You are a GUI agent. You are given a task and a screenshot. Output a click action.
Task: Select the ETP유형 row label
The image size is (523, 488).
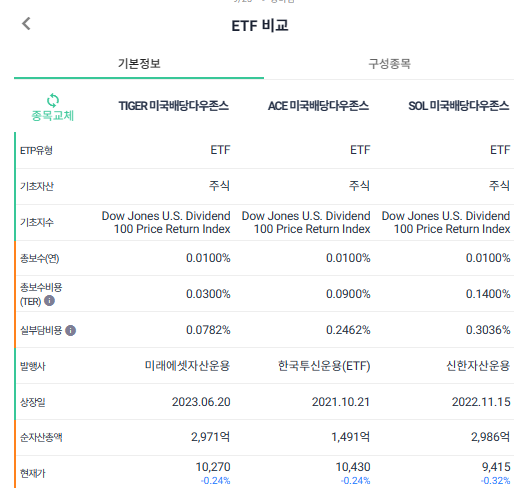pos(36,150)
